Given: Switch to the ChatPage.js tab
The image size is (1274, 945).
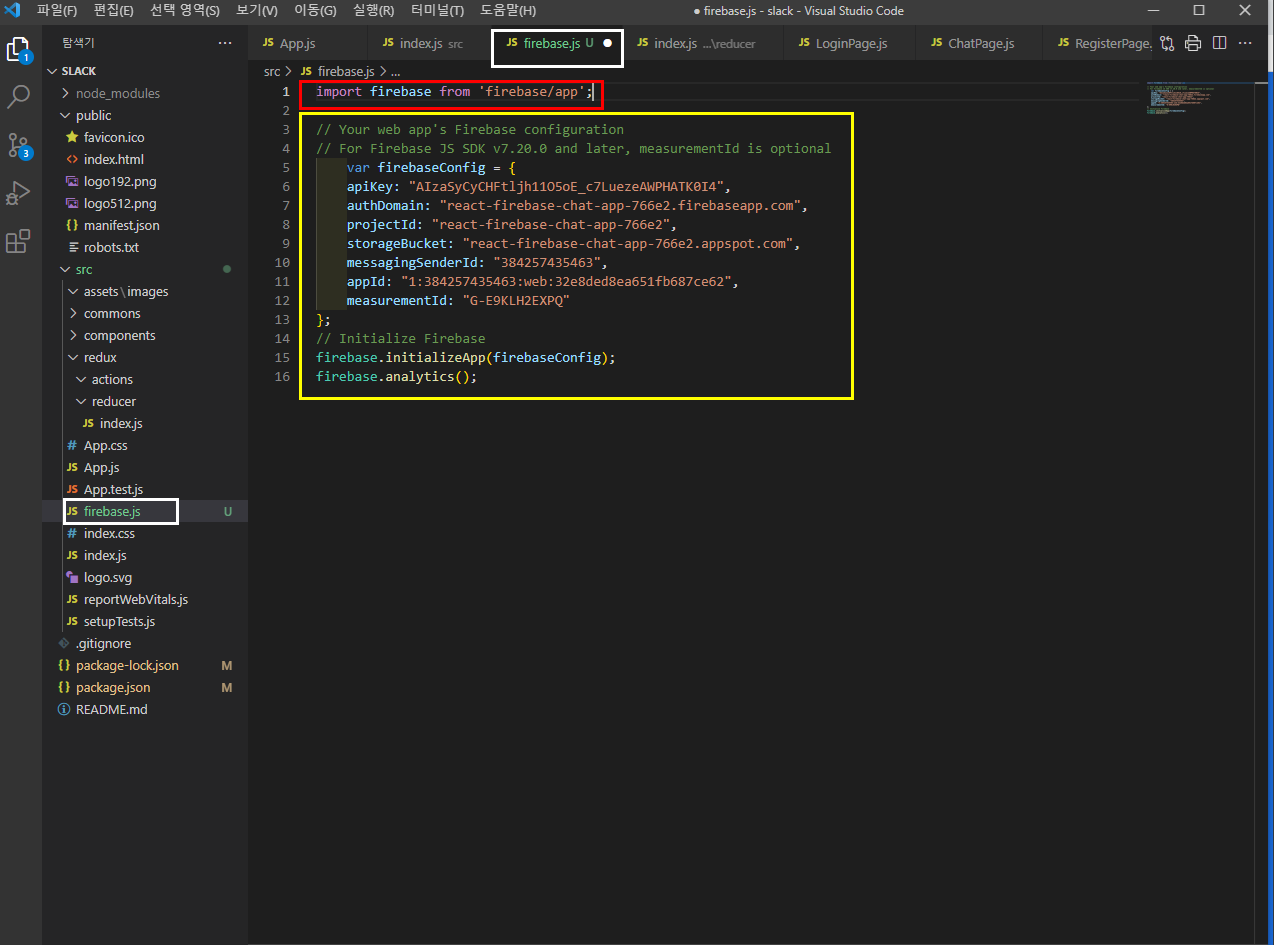Looking at the screenshot, I should point(980,43).
